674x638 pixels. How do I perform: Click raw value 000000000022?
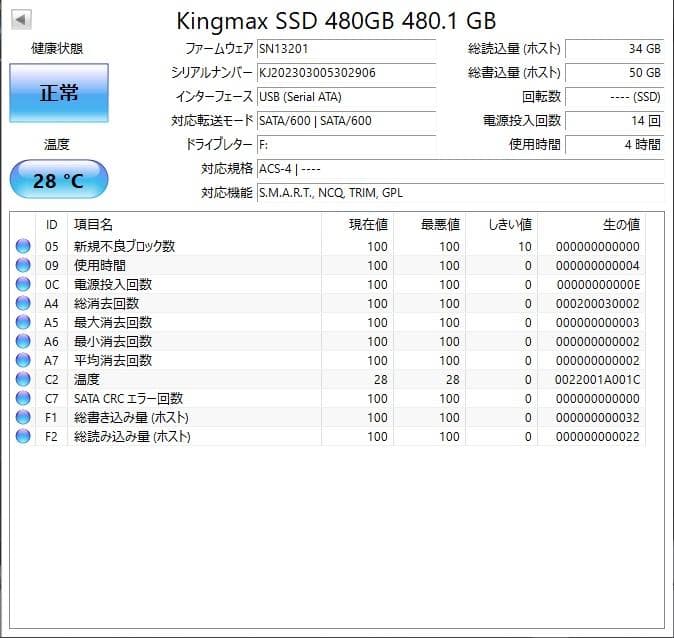pyautogui.click(x=597, y=436)
